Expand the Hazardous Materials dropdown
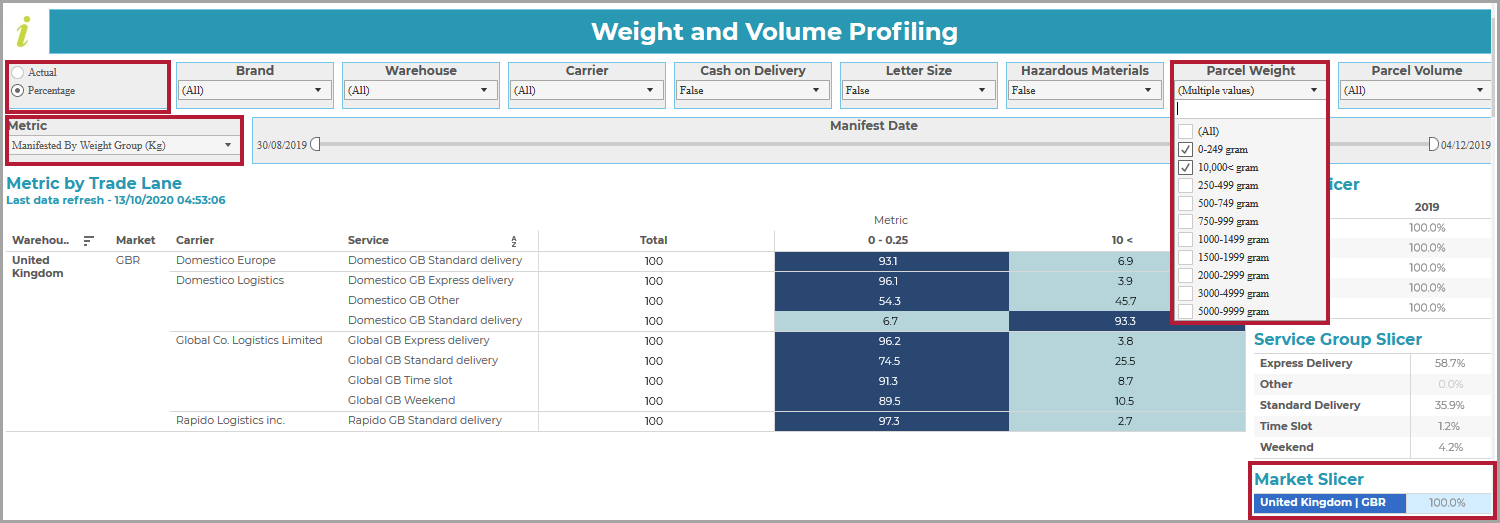 coord(1085,90)
